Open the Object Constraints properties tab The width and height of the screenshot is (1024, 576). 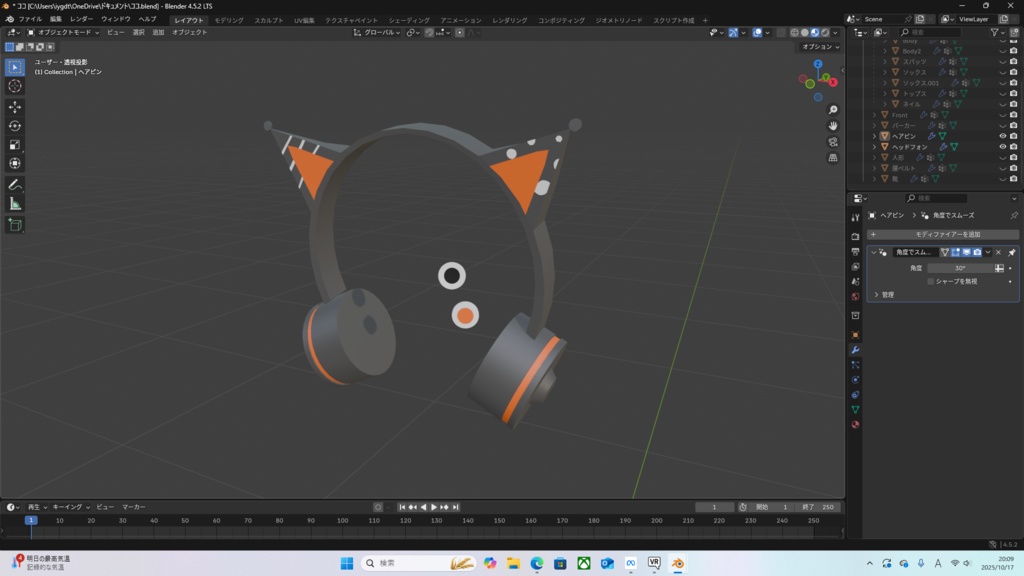tap(856, 395)
